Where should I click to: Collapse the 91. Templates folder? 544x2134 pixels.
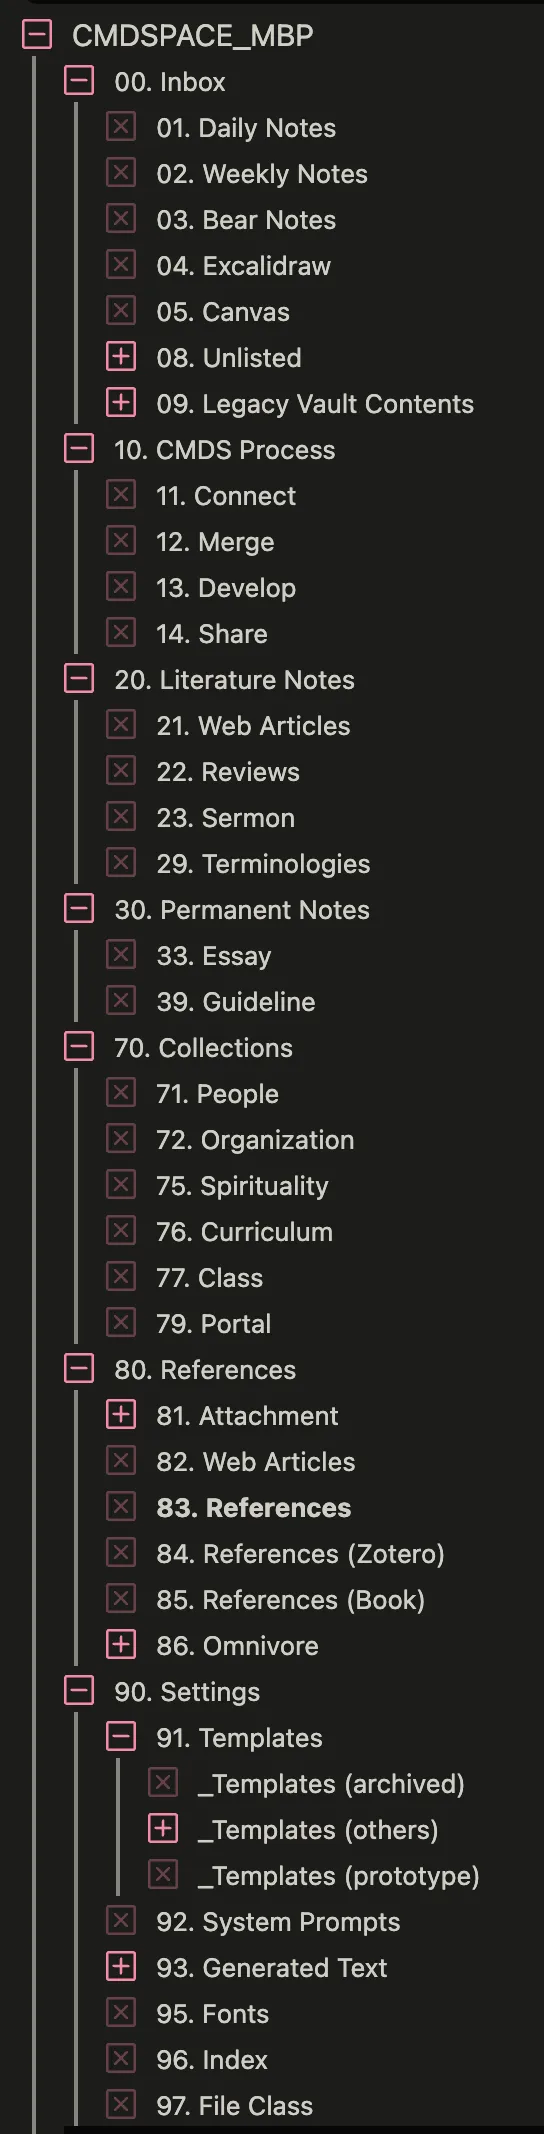click(121, 1737)
